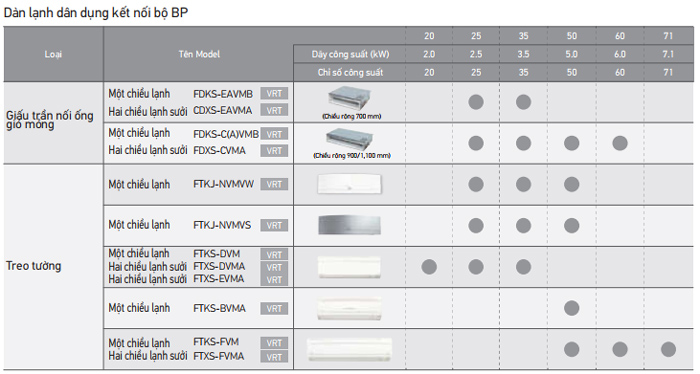Select the 900/1,100 mm duct unit image

tap(349, 139)
